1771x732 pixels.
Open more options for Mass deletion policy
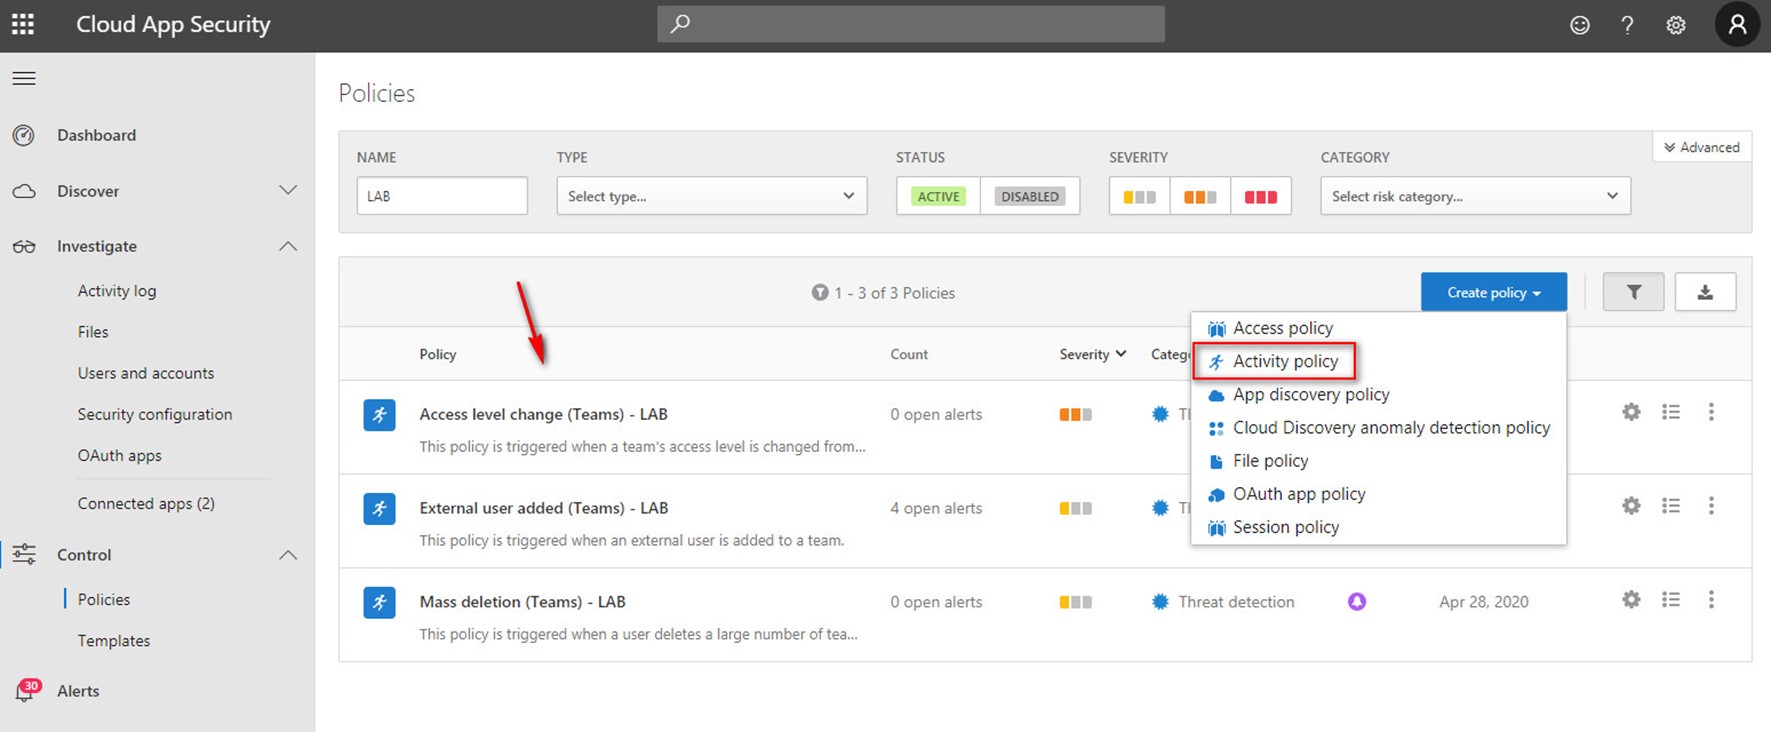click(x=1711, y=600)
